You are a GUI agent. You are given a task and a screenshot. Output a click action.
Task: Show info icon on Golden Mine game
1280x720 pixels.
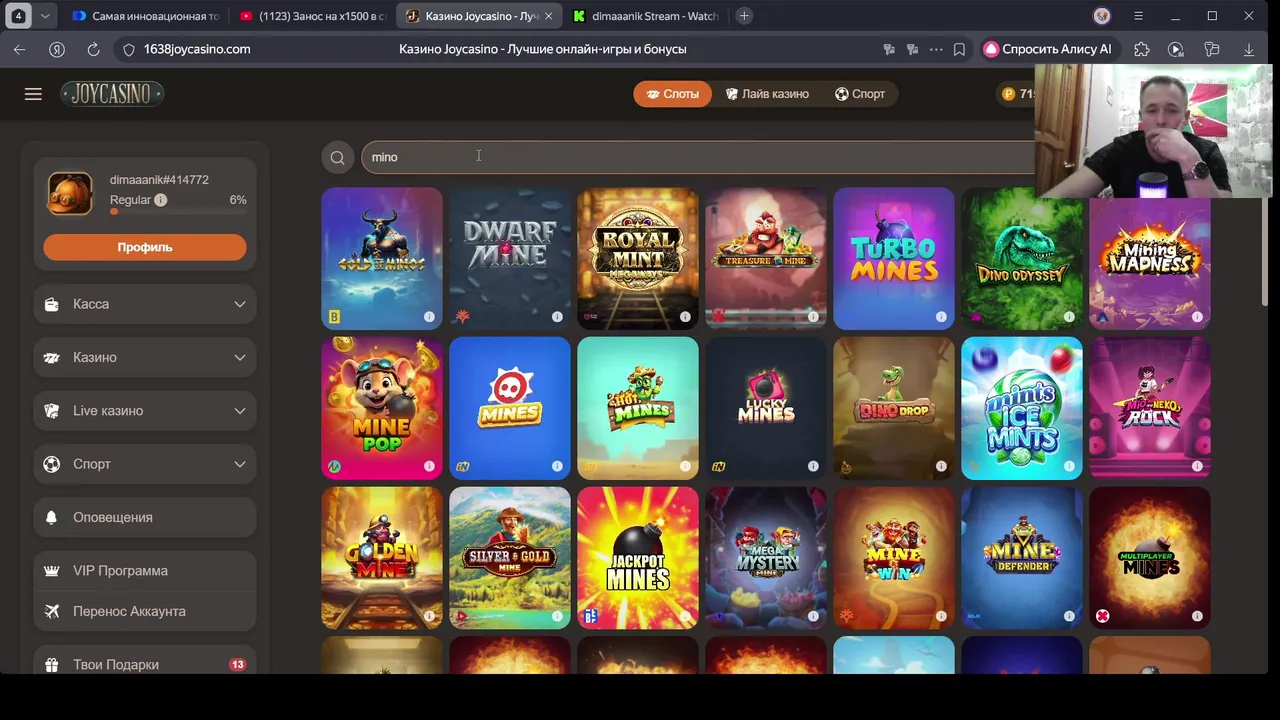[x=429, y=616]
